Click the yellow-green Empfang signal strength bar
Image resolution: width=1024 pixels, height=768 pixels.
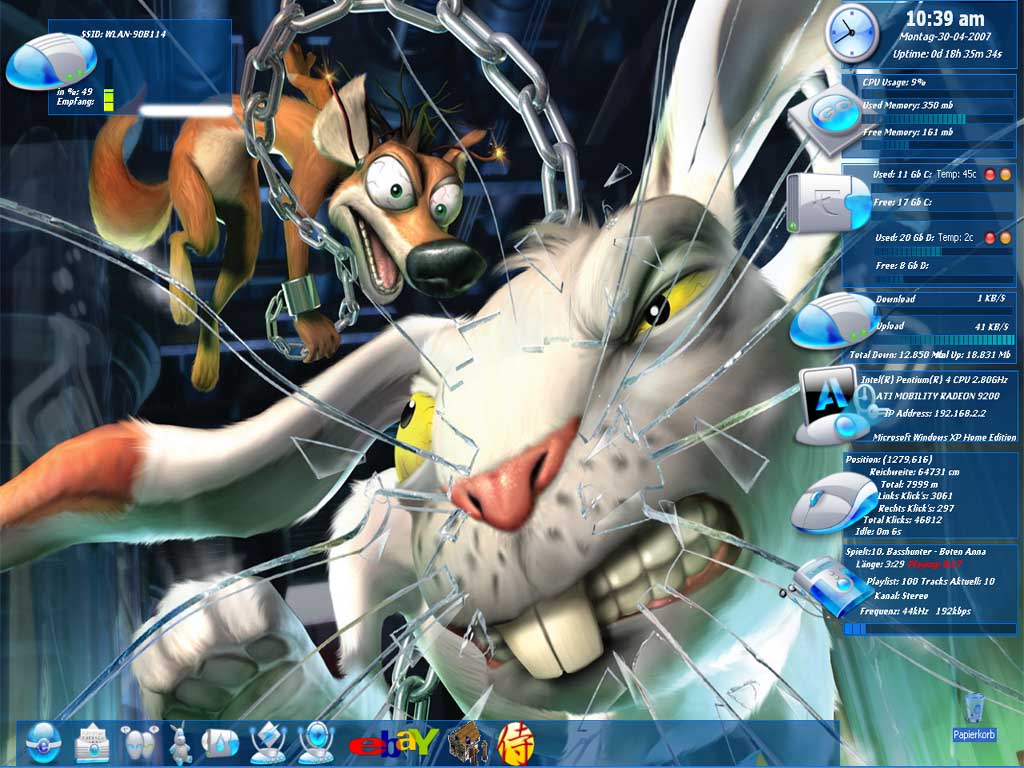[108, 100]
